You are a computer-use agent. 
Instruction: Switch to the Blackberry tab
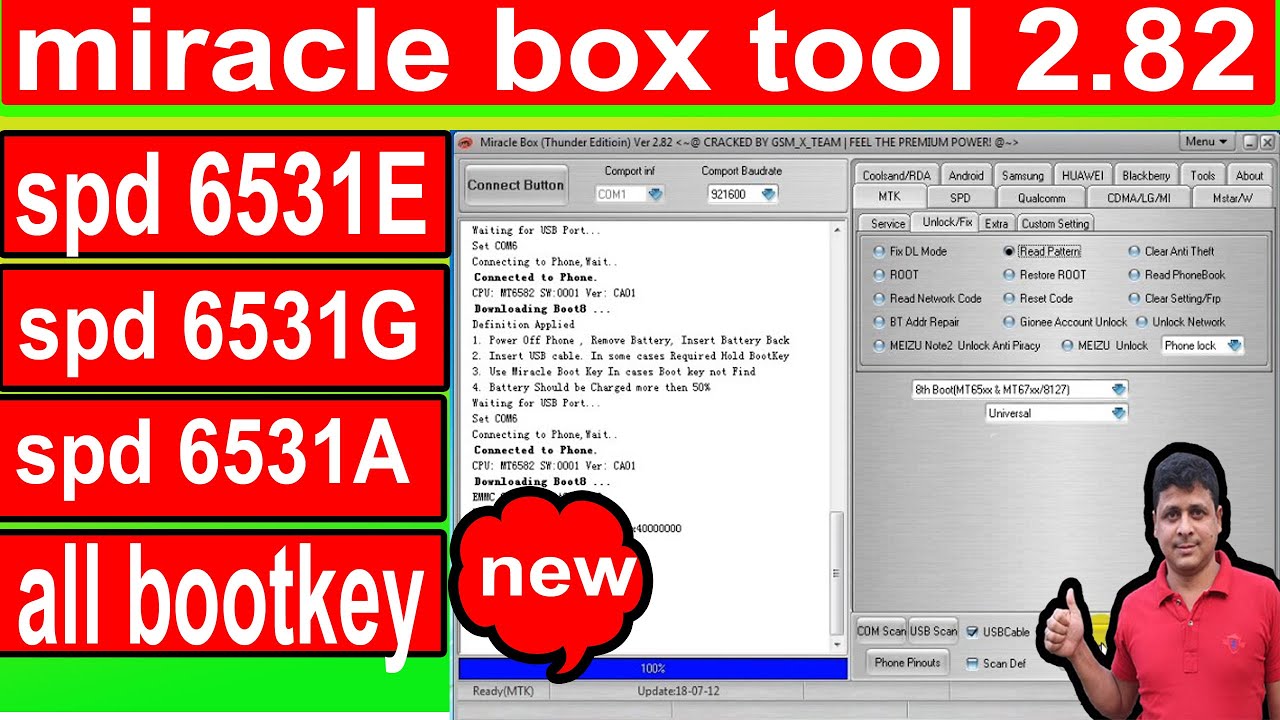coord(1146,175)
